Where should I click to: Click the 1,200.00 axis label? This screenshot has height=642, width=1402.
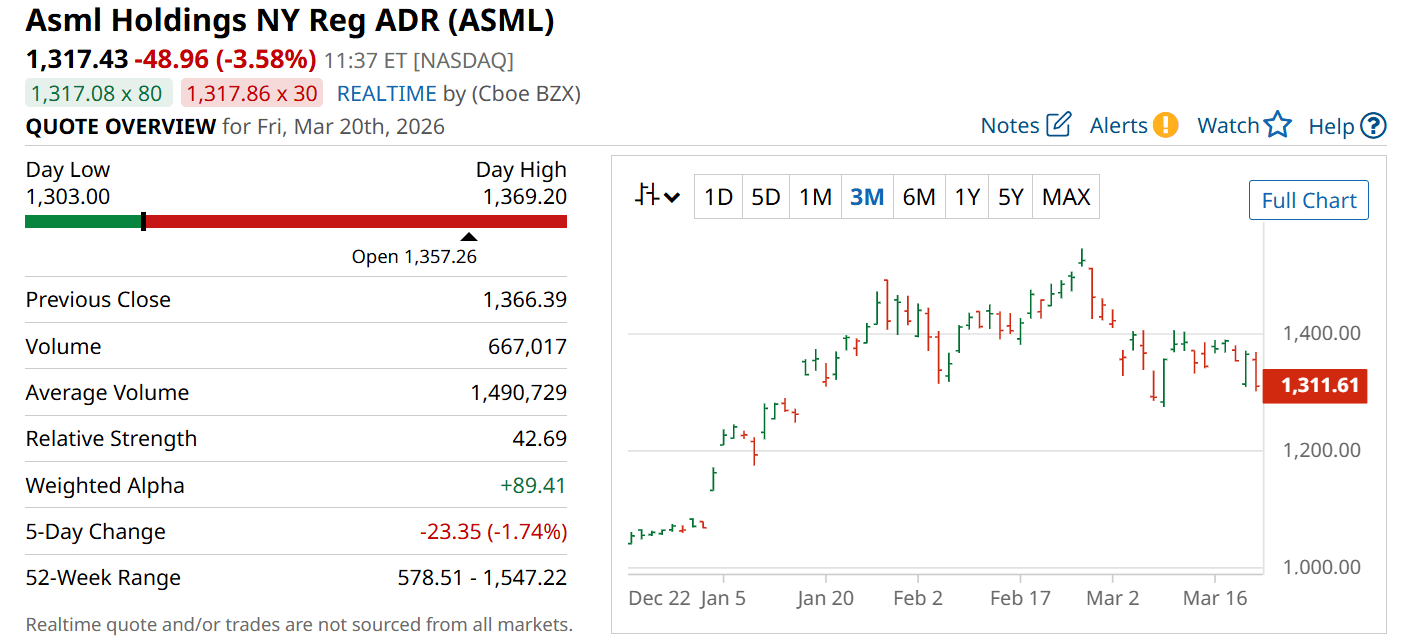[1322, 450]
